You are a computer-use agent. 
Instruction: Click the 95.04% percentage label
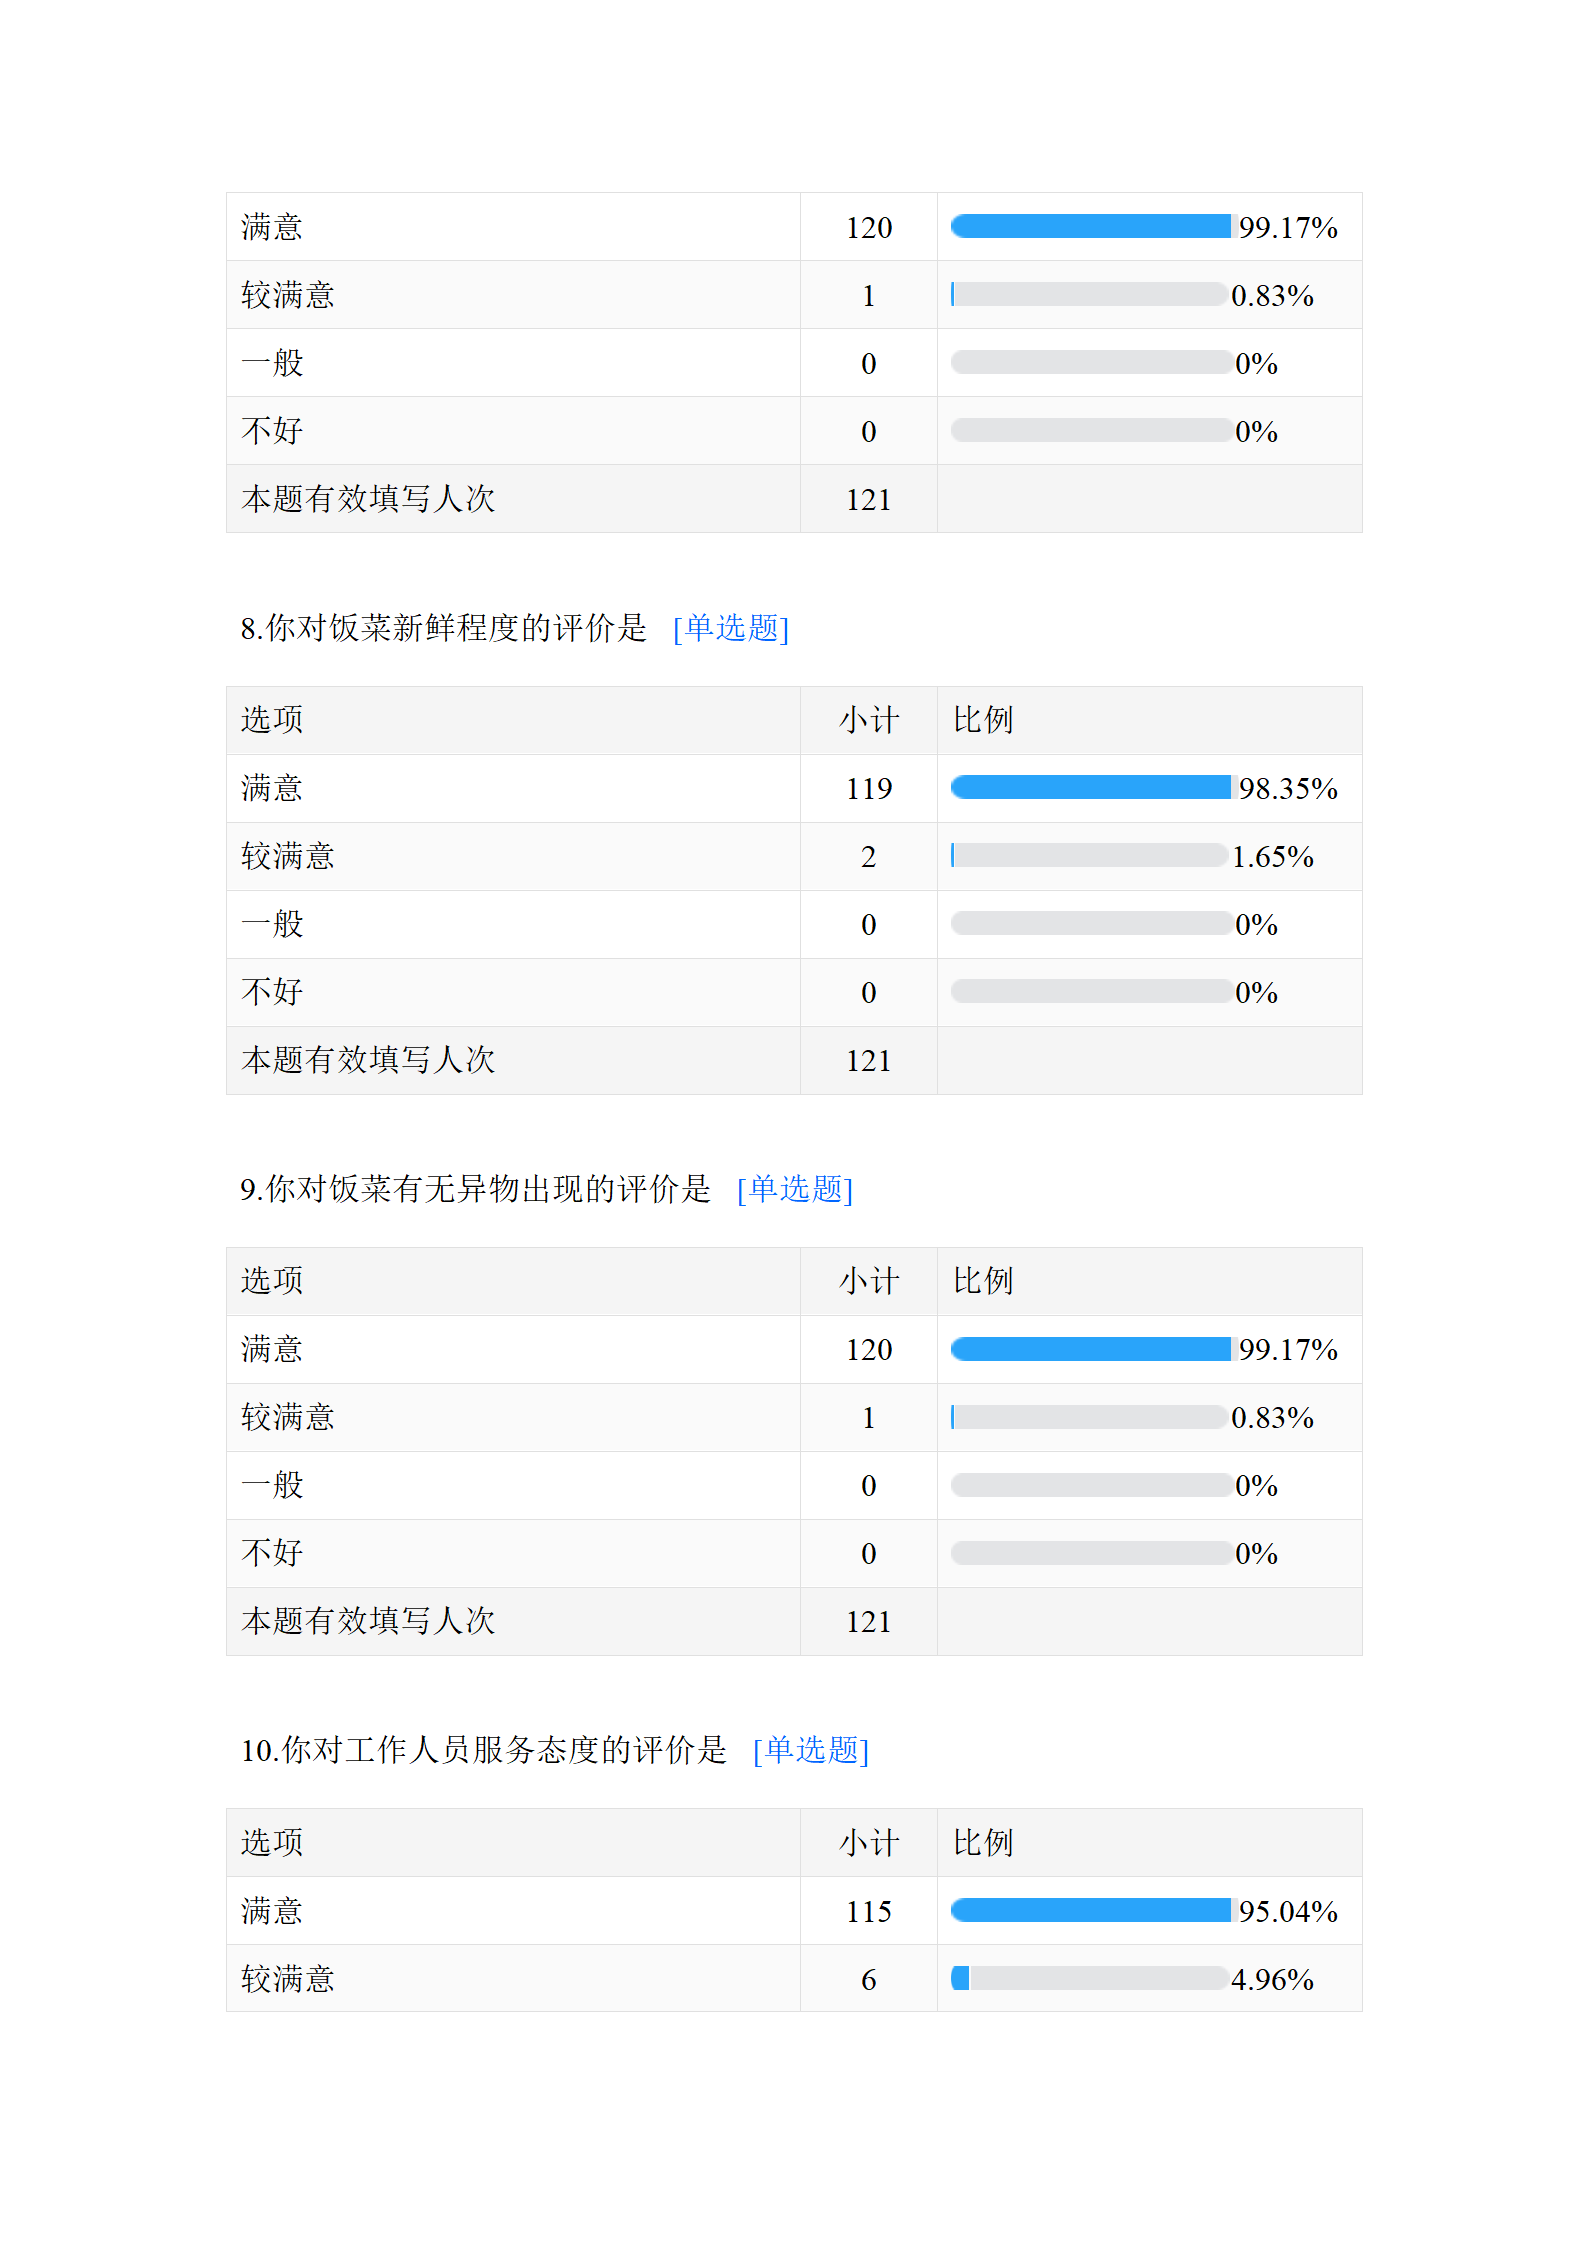click(1288, 1912)
